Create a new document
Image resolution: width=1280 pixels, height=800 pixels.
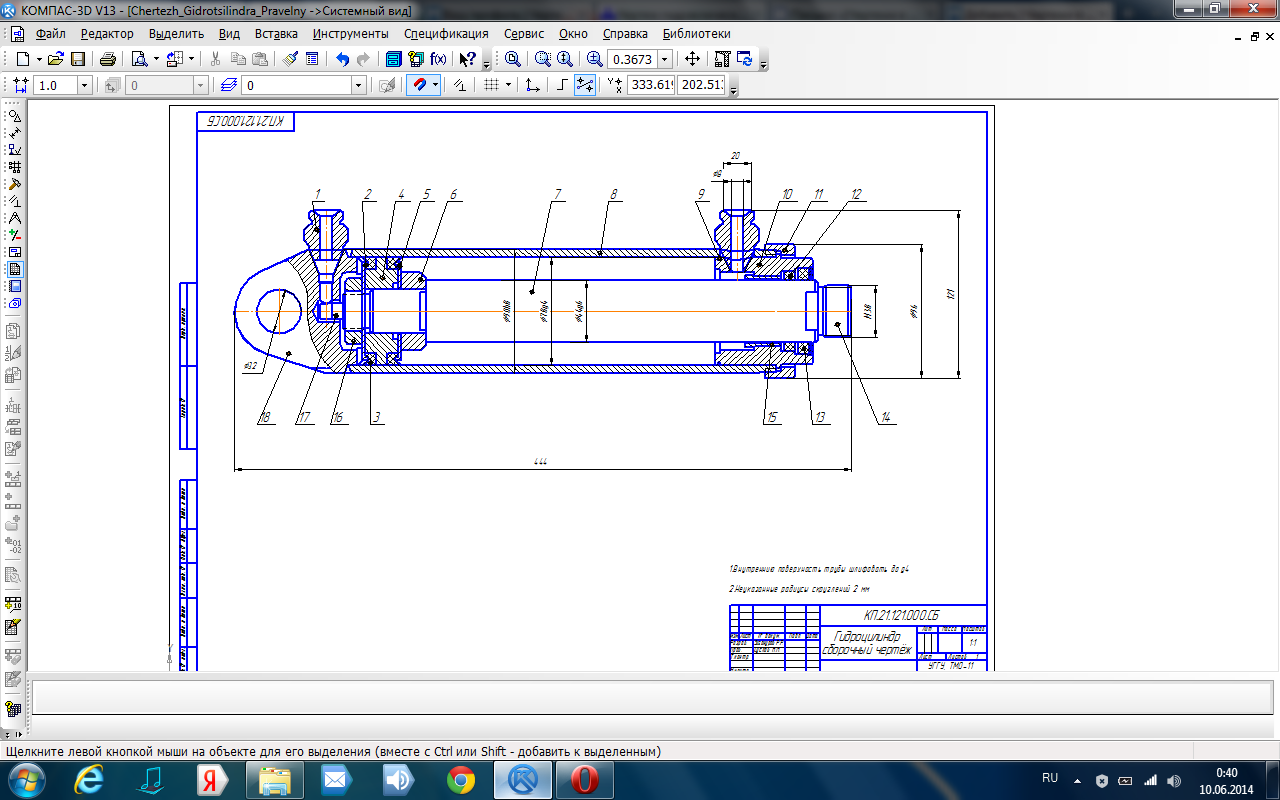pos(21,59)
